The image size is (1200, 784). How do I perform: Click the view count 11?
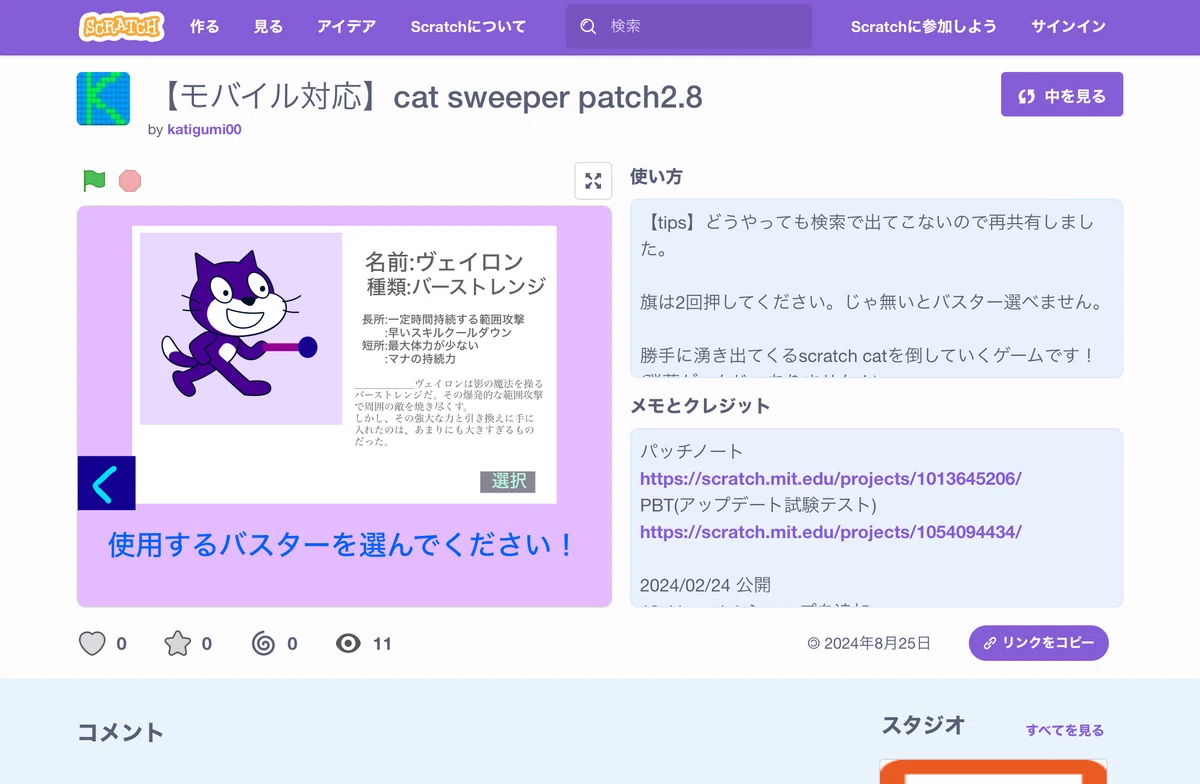382,644
